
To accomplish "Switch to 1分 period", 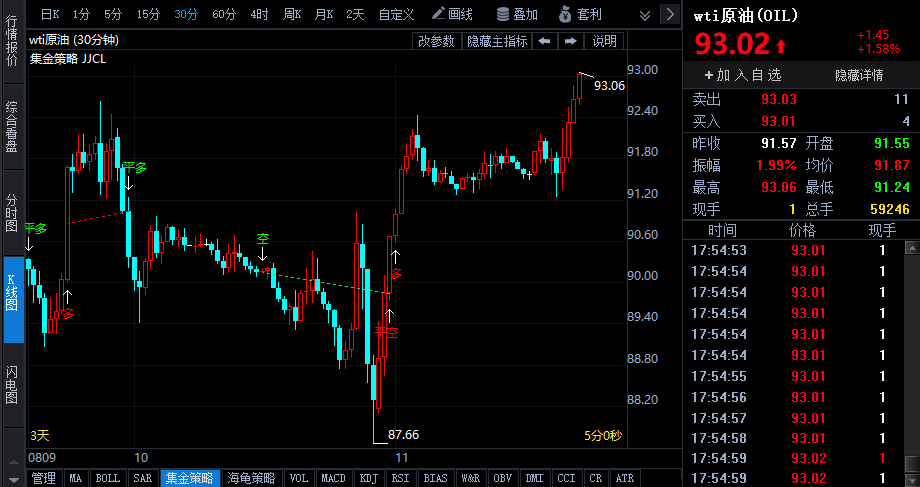I will [x=82, y=14].
